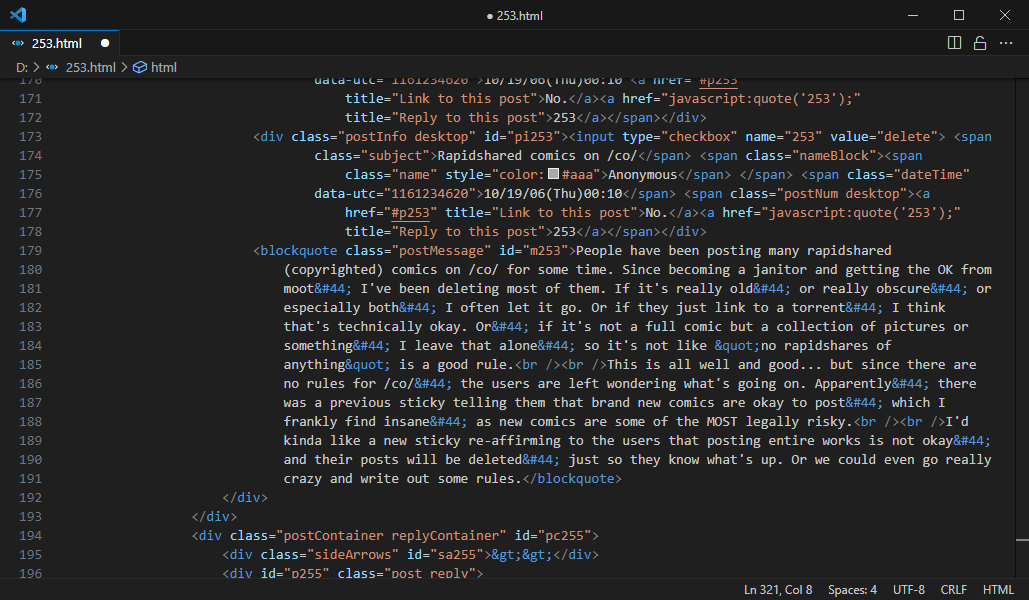This screenshot has width=1029, height=600.
Task: Click the file icon on 253.html tab
Action: [x=18, y=44]
